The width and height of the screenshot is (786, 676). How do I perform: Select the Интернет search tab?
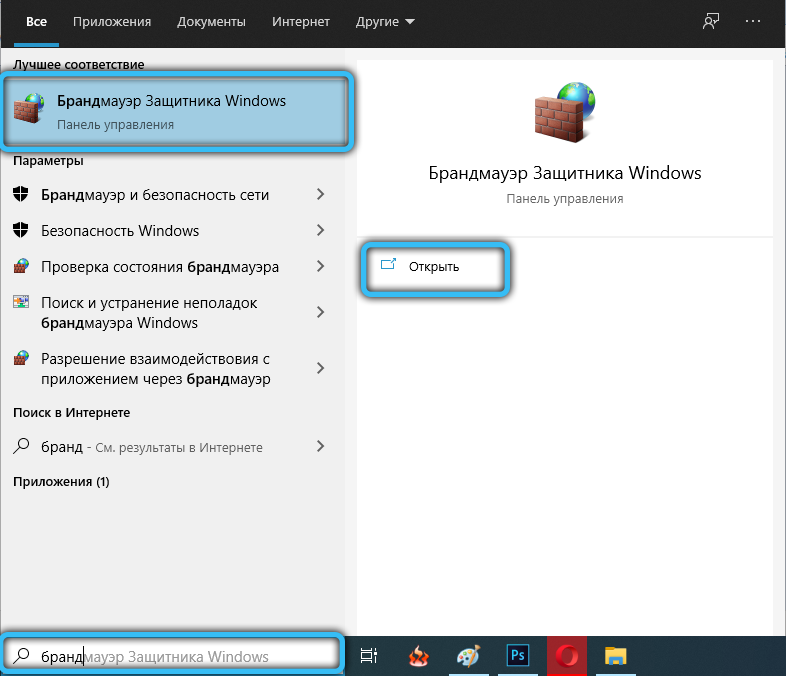click(300, 21)
